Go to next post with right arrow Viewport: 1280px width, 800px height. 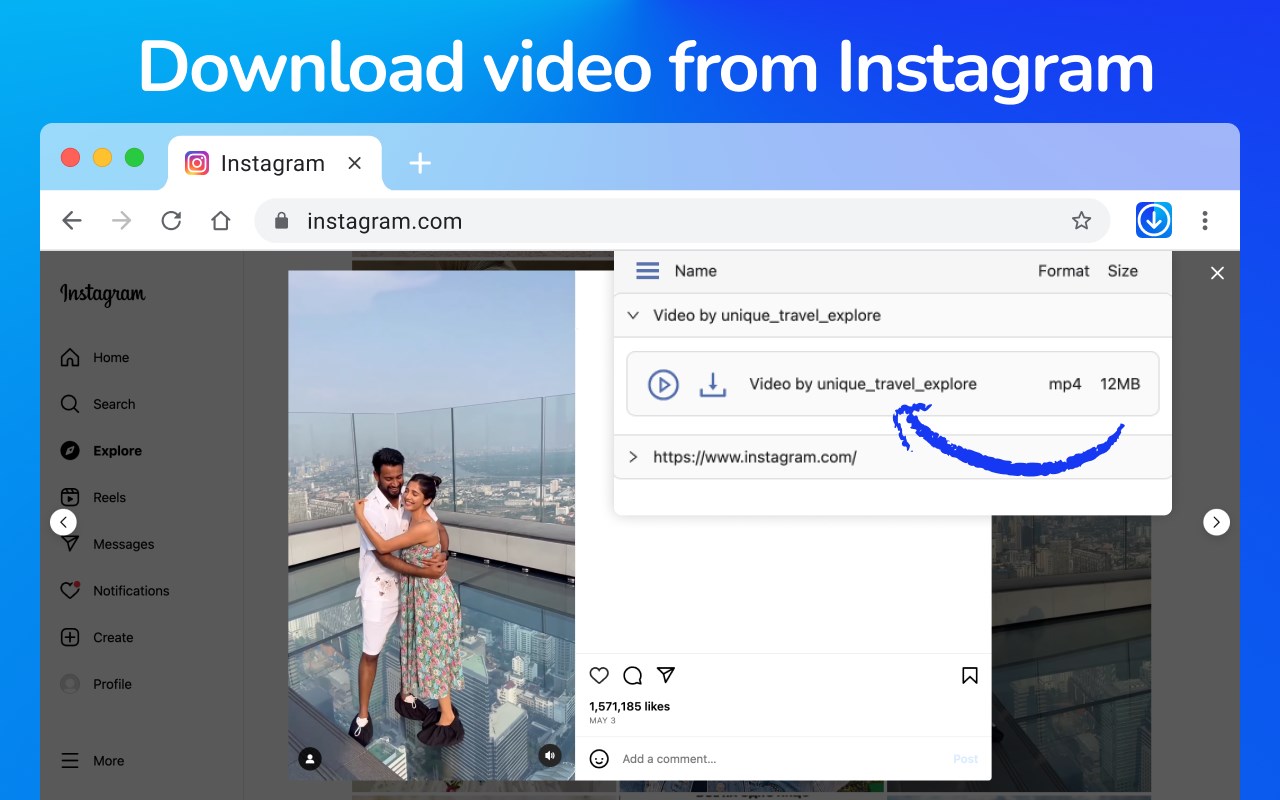click(1216, 522)
